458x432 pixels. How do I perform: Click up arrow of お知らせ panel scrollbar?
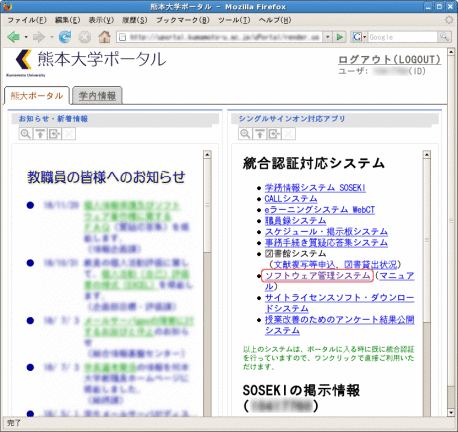click(207, 154)
